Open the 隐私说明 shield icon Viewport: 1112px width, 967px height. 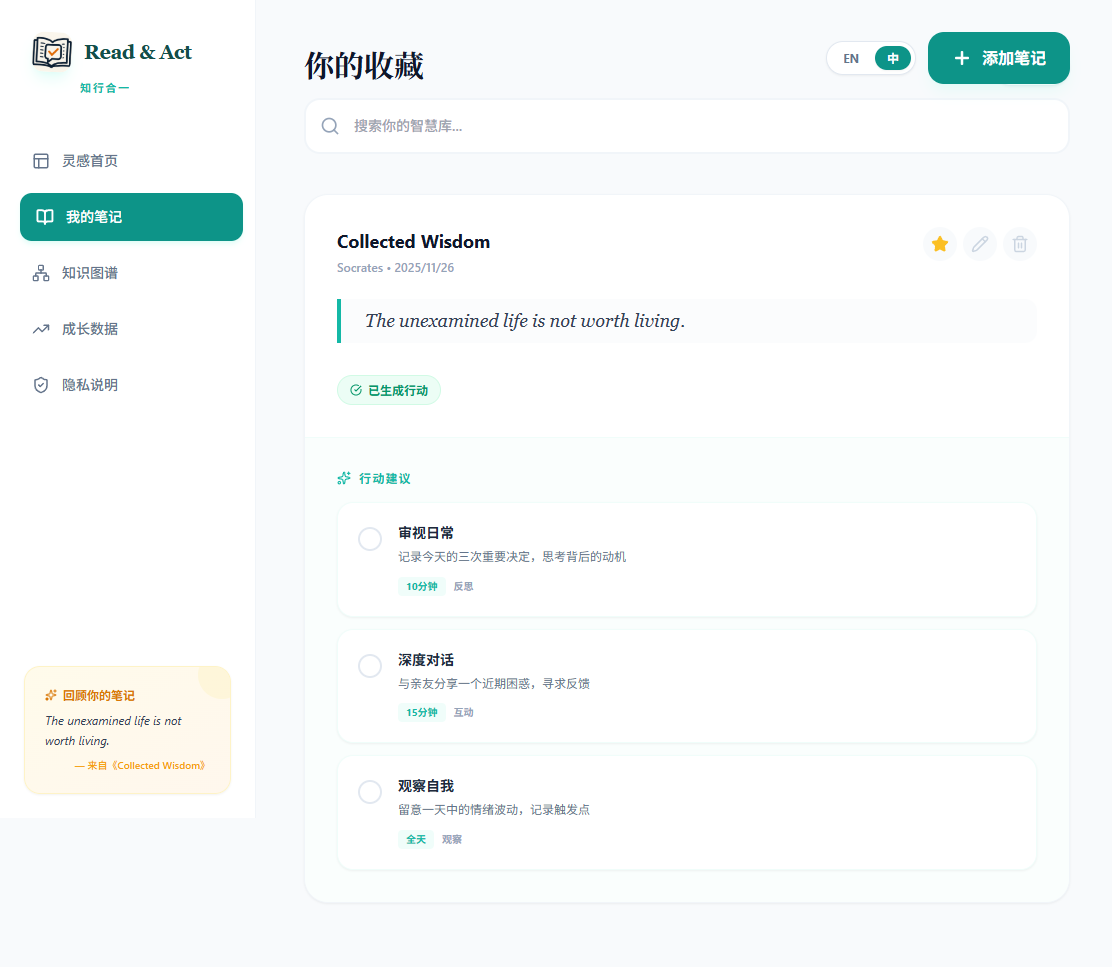point(40,384)
